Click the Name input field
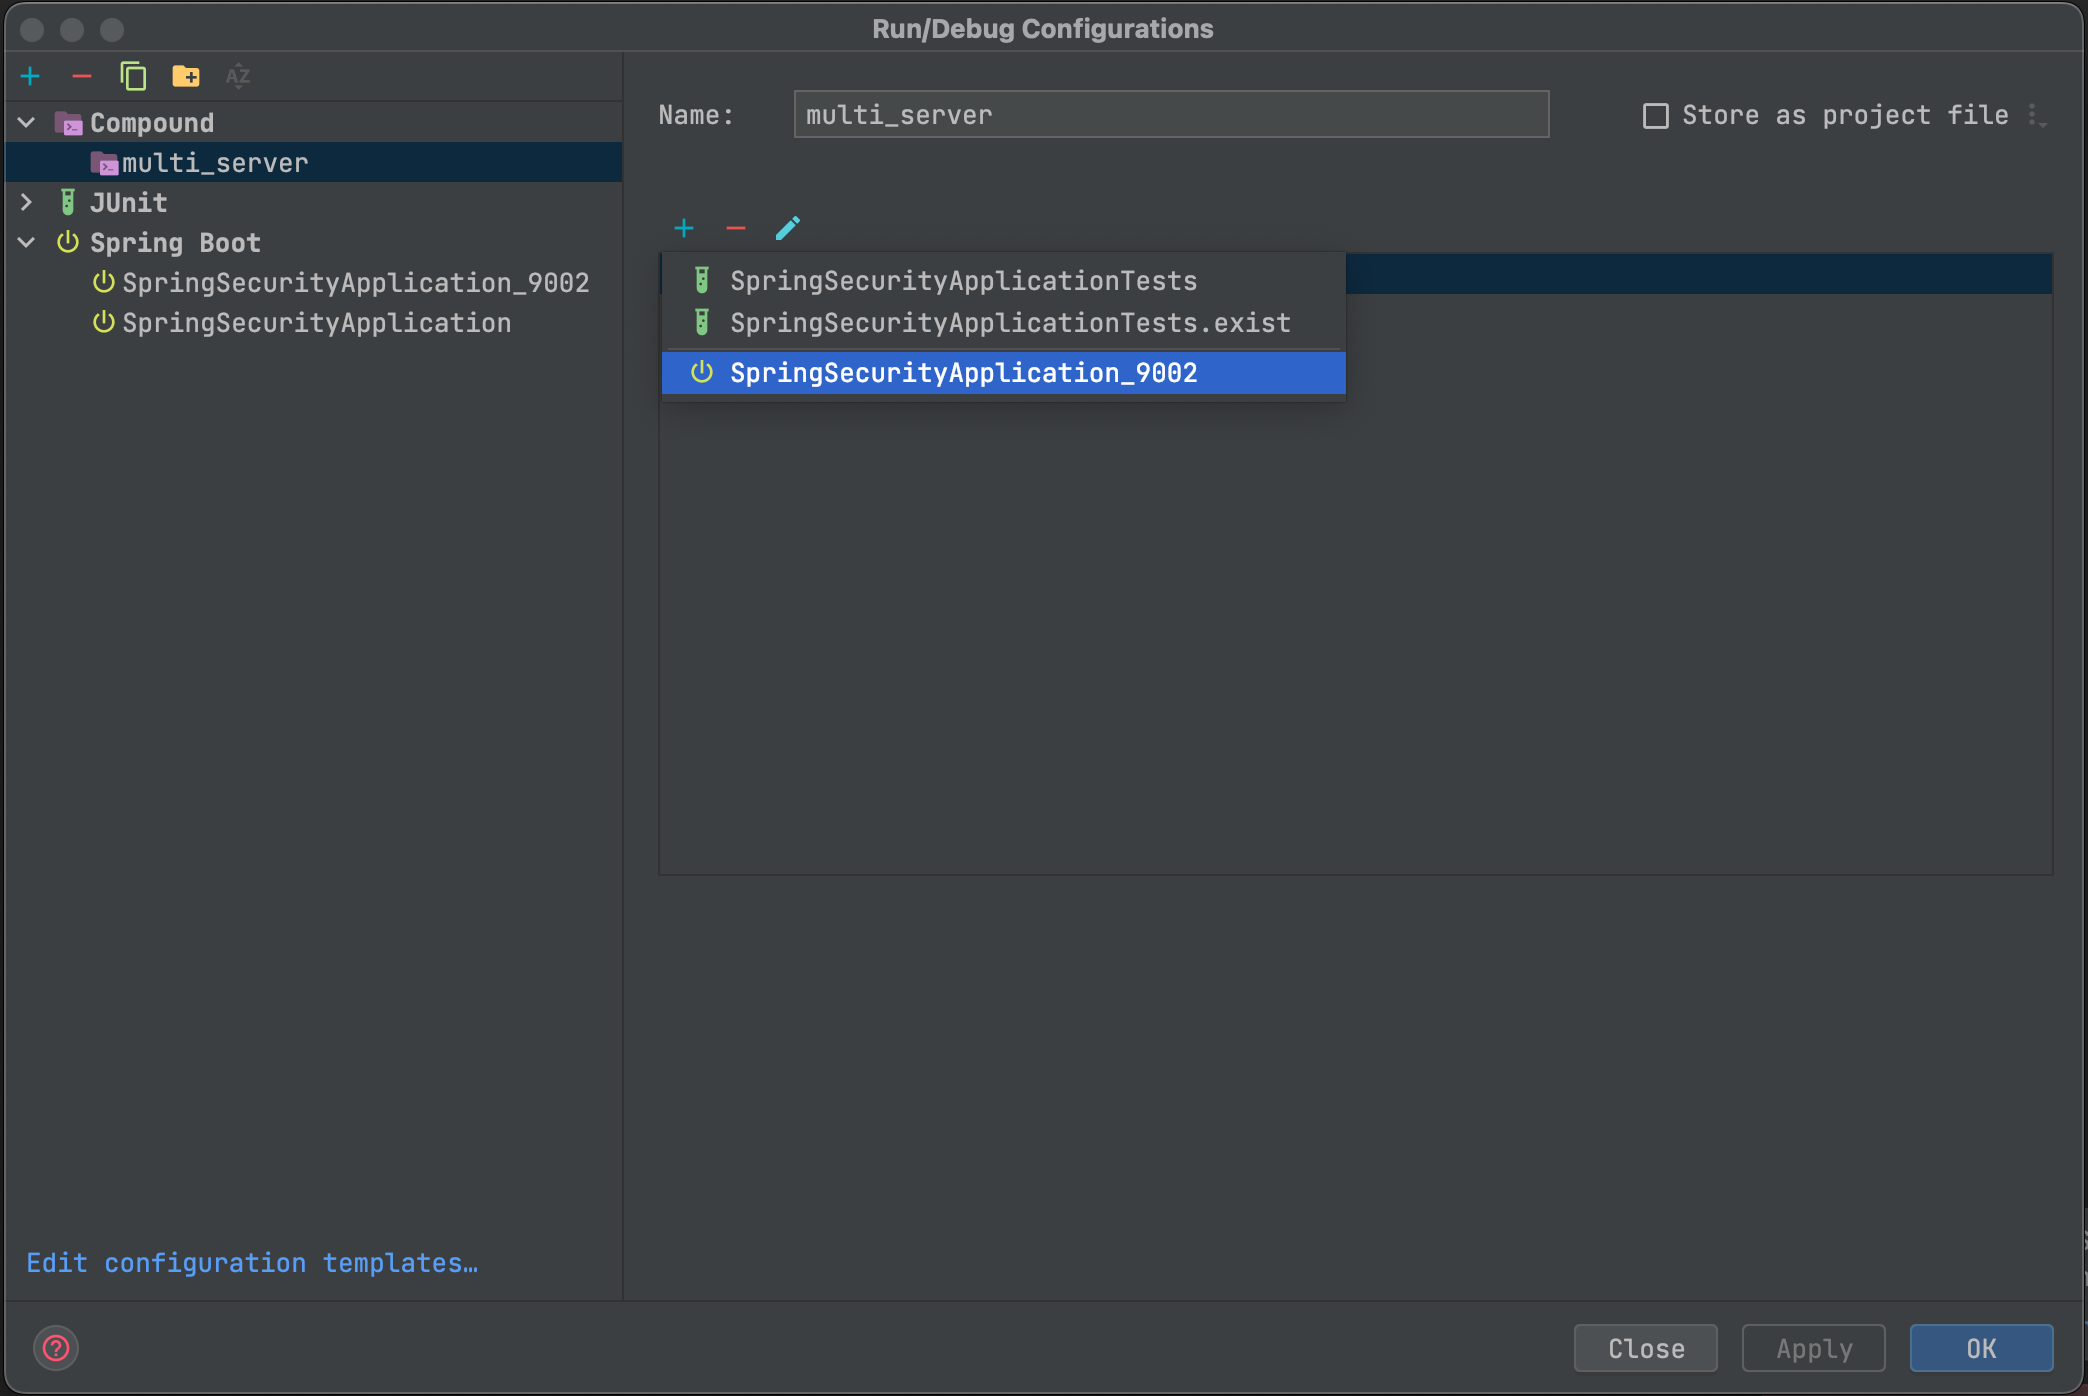Viewport: 2088px width, 1396px height. tap(1170, 115)
